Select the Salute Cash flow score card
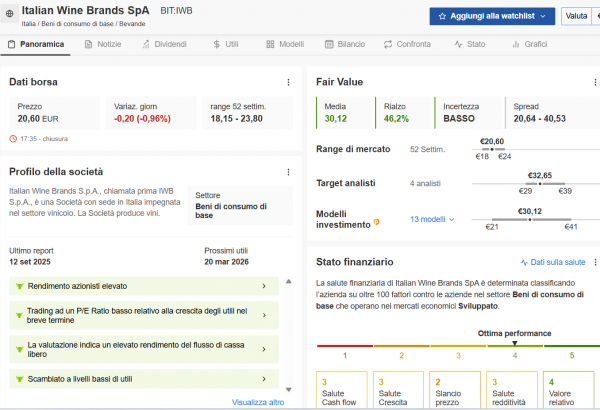Image resolution: width=600 pixels, height=410 pixels. coord(340,392)
